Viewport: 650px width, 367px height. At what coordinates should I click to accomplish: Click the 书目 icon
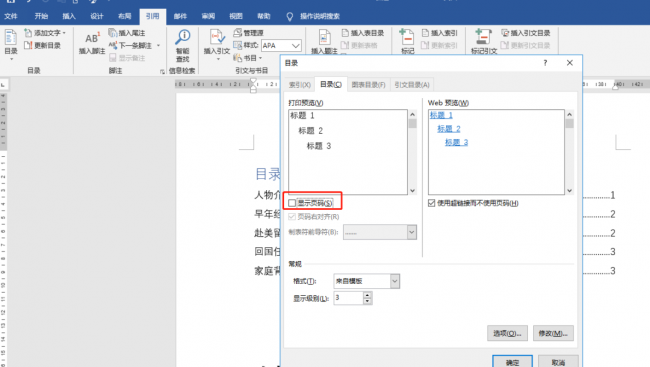coord(238,58)
